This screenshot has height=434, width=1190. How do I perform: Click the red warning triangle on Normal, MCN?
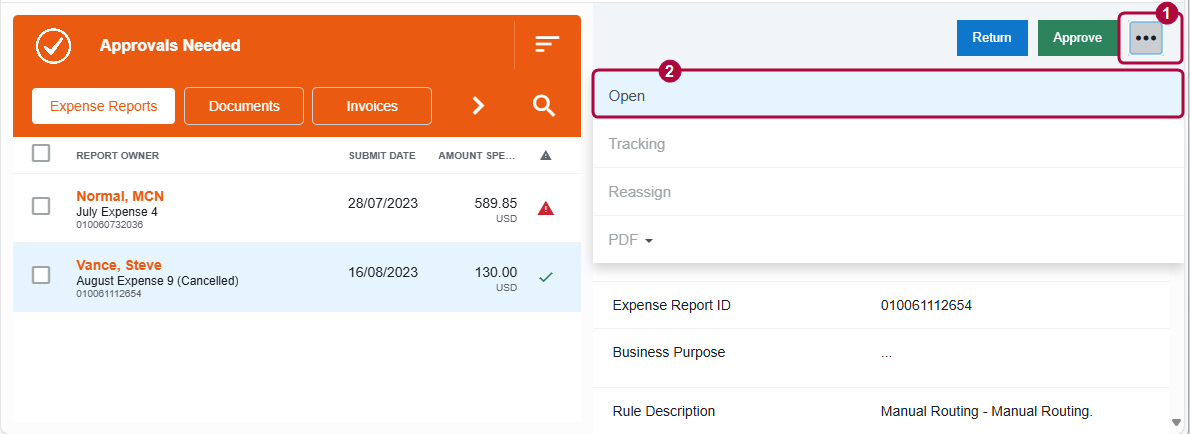545,209
